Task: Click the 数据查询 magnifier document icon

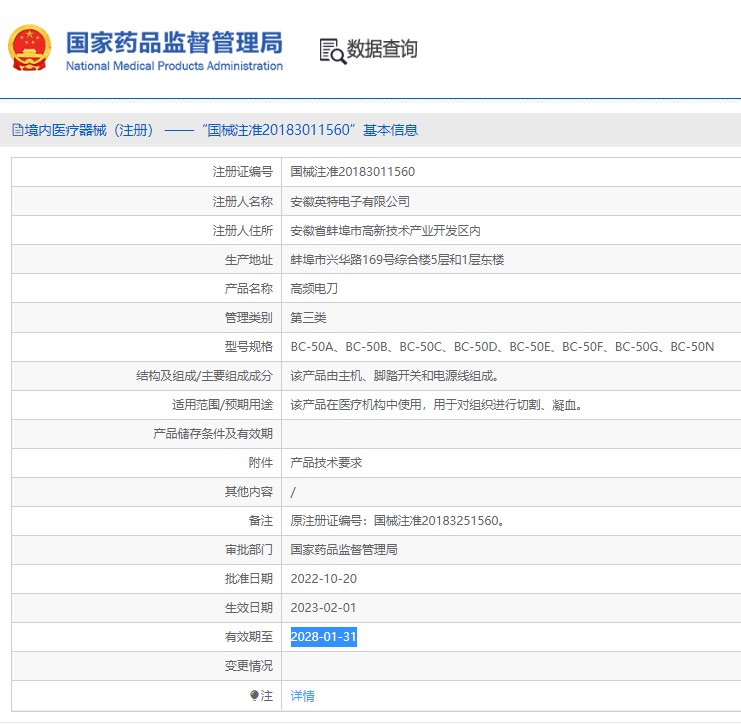Action: point(332,50)
